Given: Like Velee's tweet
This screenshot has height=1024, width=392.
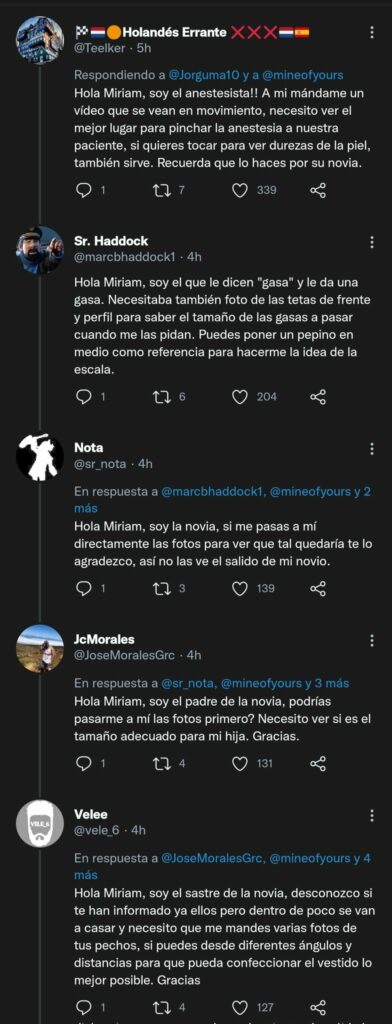Looking at the screenshot, I should [240, 1007].
